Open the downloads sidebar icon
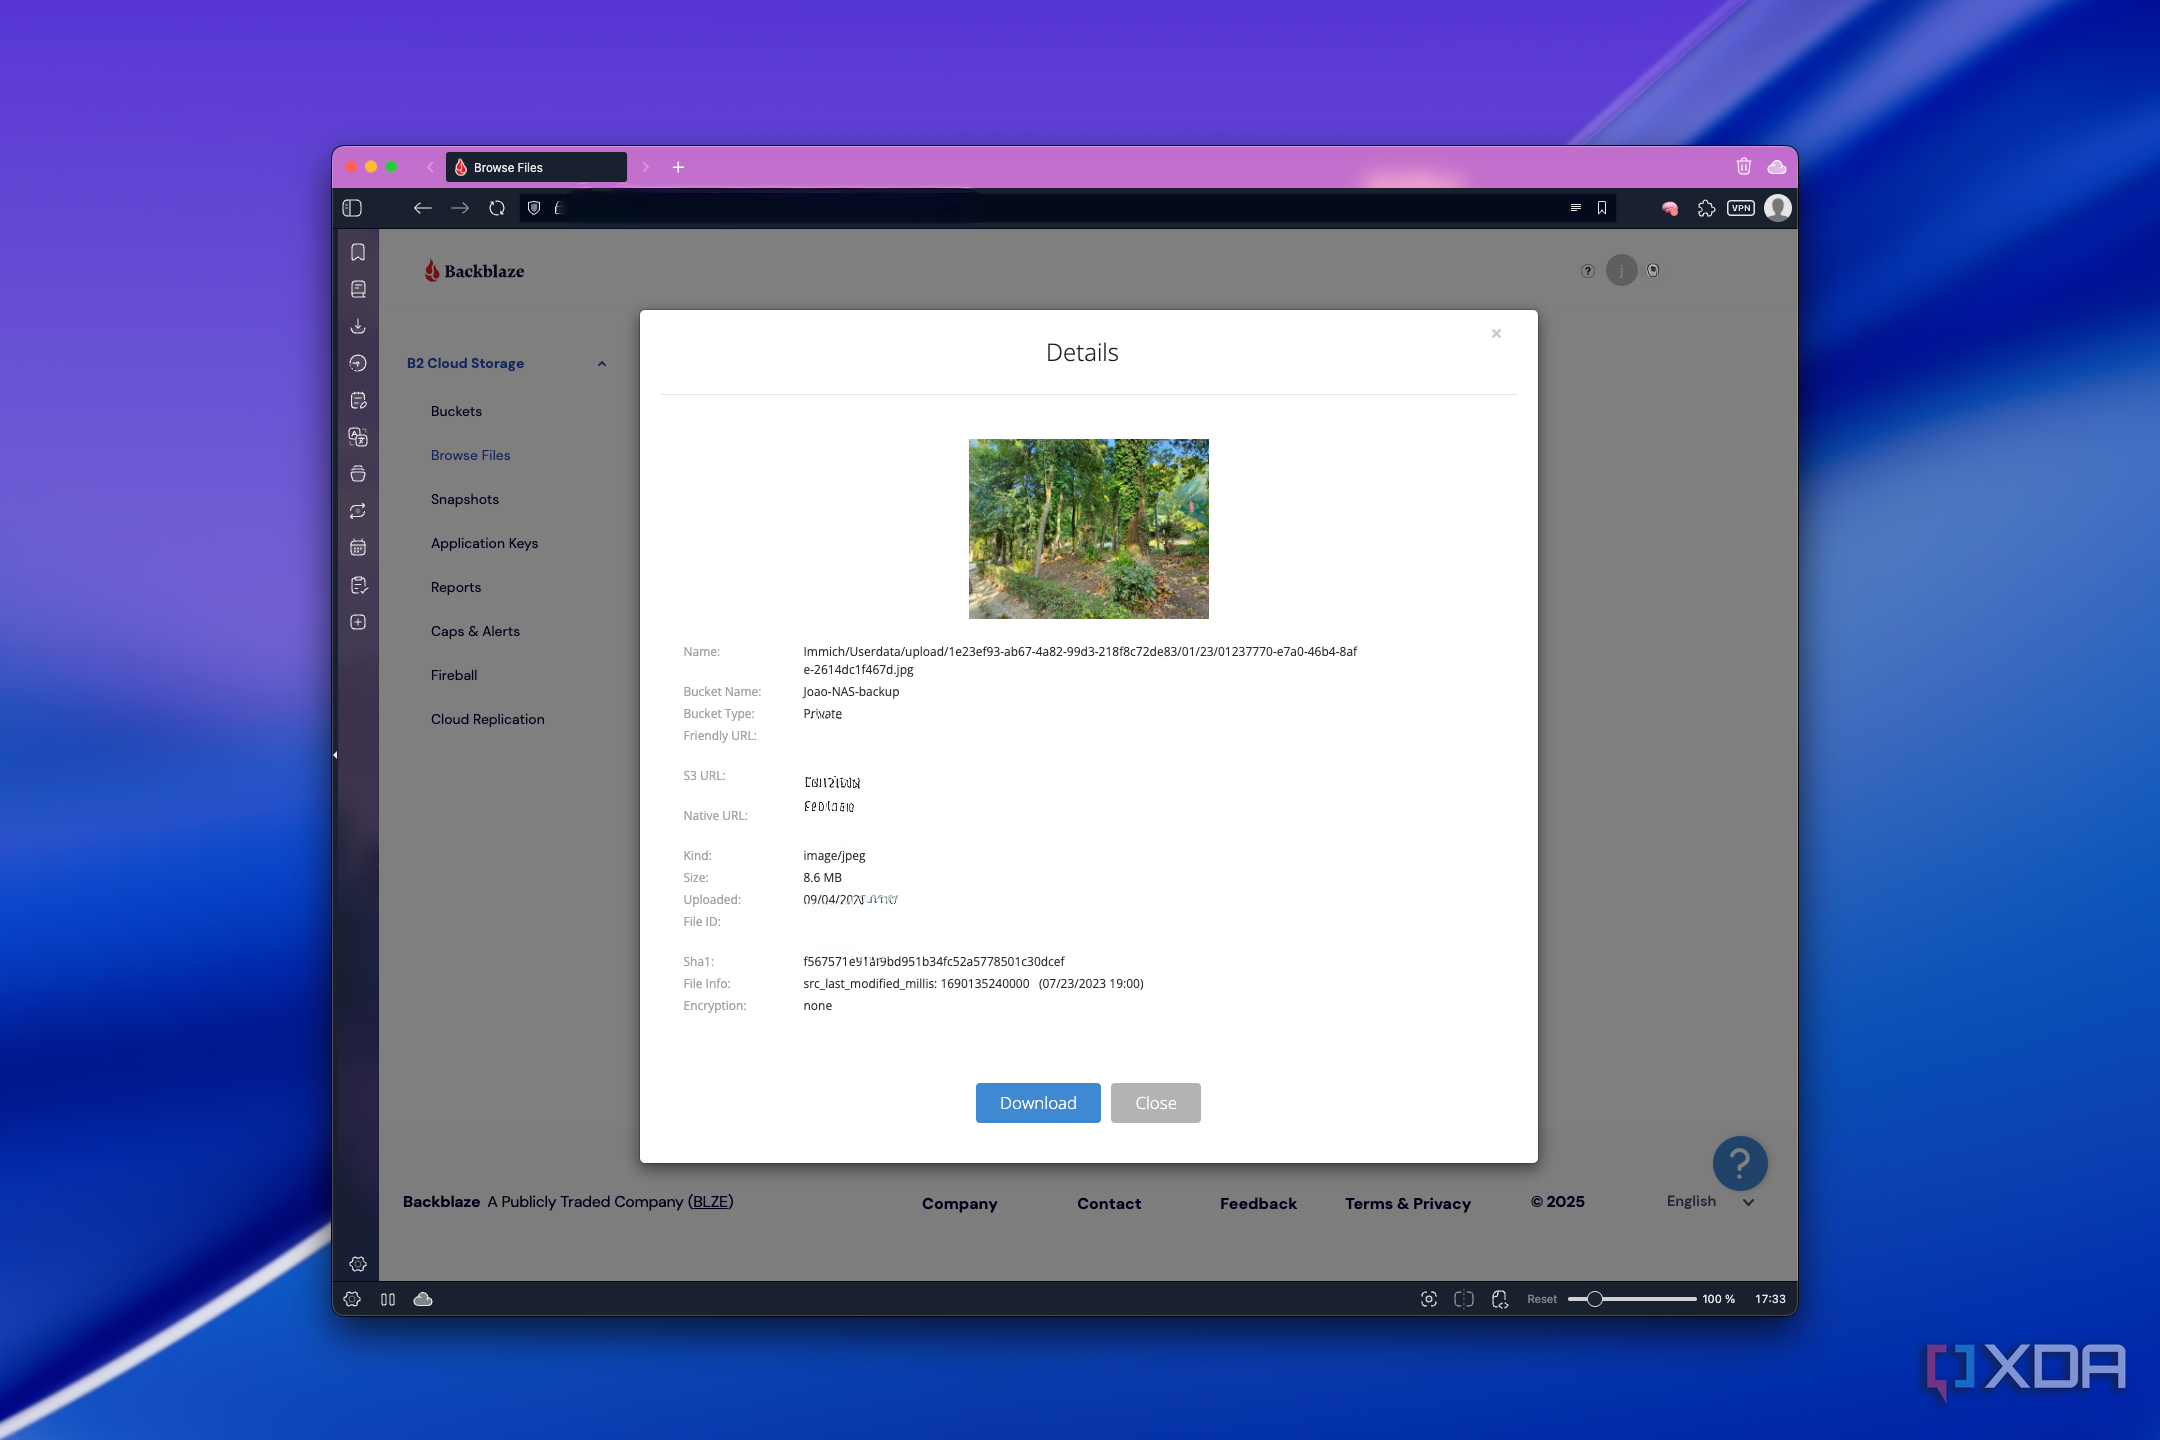The width and height of the screenshot is (2160, 1440). click(358, 326)
